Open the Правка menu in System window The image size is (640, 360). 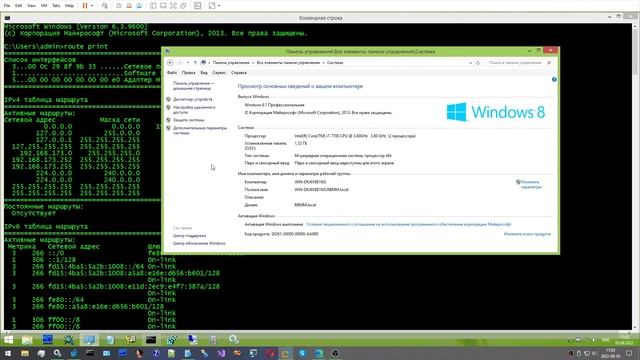[189, 73]
